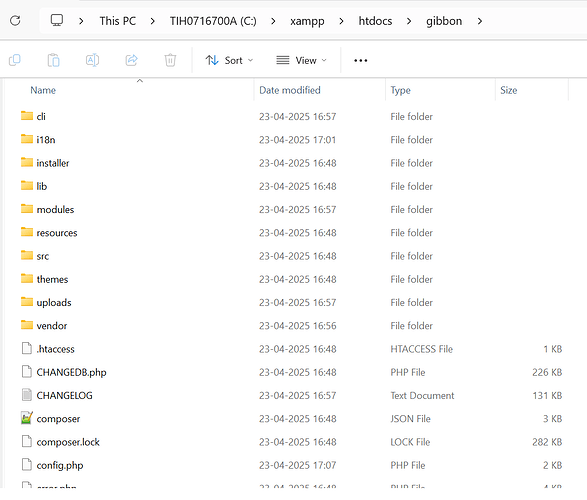
Task: Click the Rename icon in toolbar
Action: 92,60
